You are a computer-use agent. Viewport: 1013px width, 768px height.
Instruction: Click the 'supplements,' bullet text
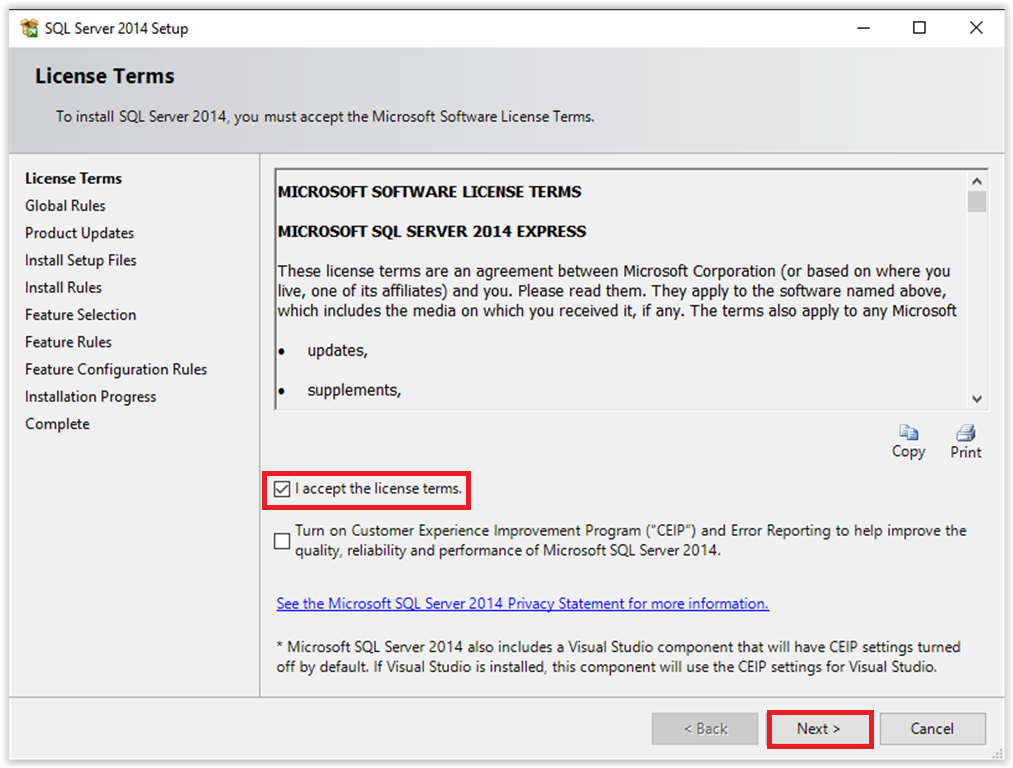coord(354,390)
